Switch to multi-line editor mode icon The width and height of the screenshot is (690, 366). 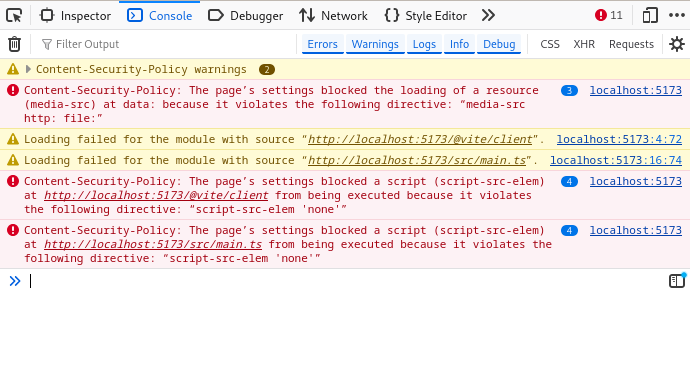(677, 281)
